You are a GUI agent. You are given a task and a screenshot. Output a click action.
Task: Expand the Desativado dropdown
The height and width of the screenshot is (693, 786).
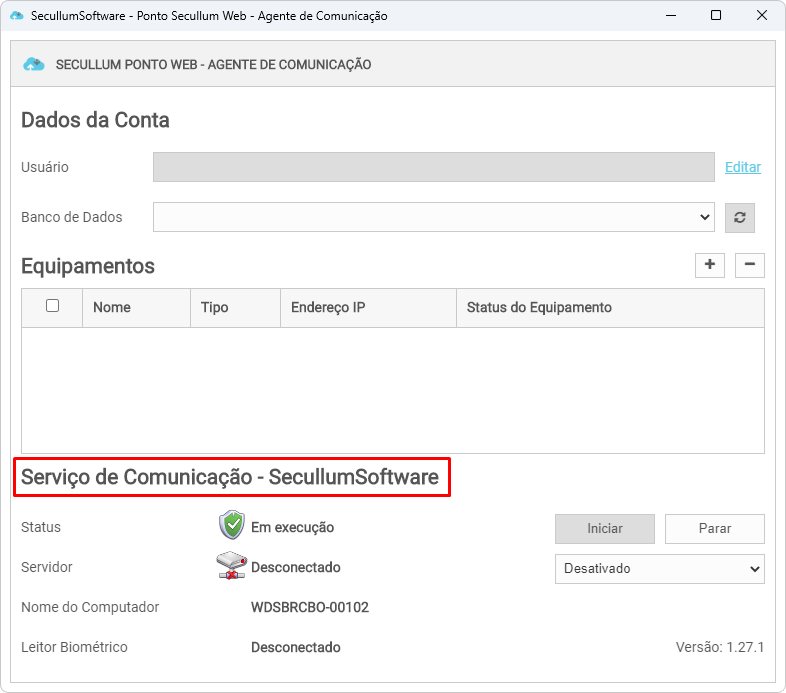(659, 569)
